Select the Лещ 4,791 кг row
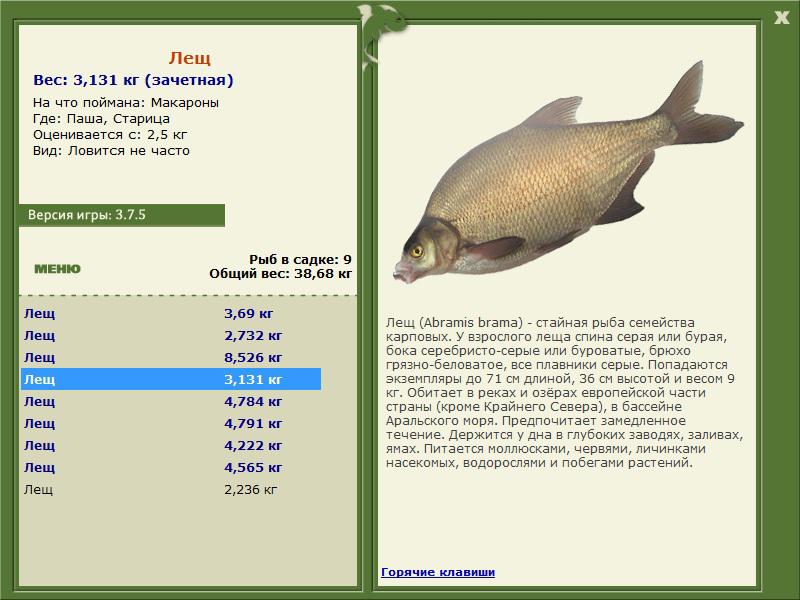The height and width of the screenshot is (600, 800). 171,423
